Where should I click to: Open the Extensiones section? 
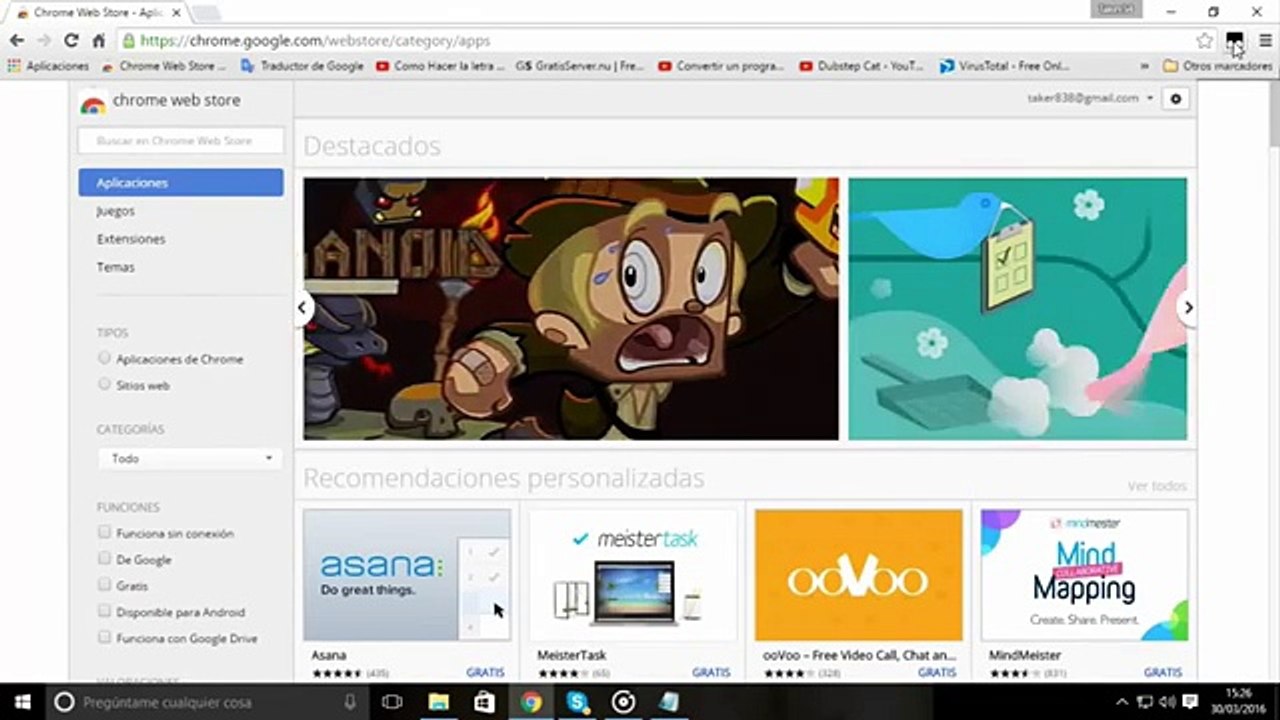tap(131, 239)
